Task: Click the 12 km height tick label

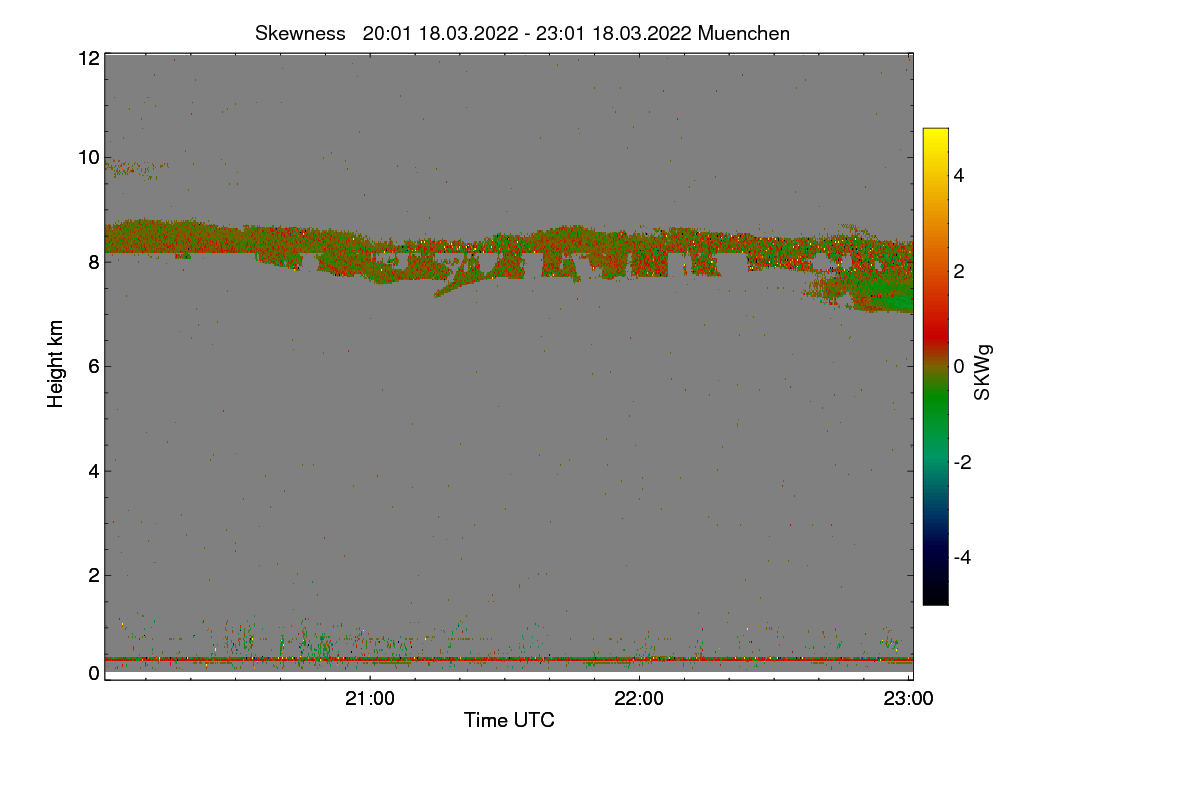Action: click(88, 58)
